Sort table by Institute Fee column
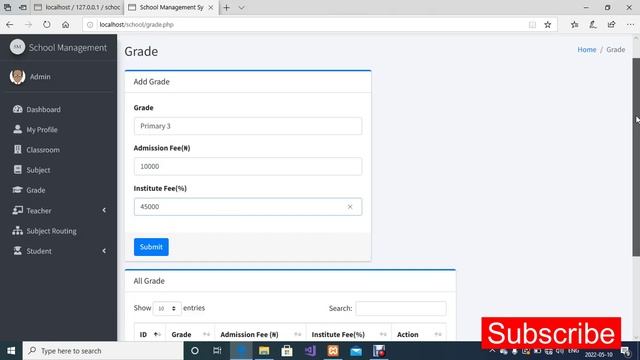This screenshot has width=640, height=360. click(349, 334)
